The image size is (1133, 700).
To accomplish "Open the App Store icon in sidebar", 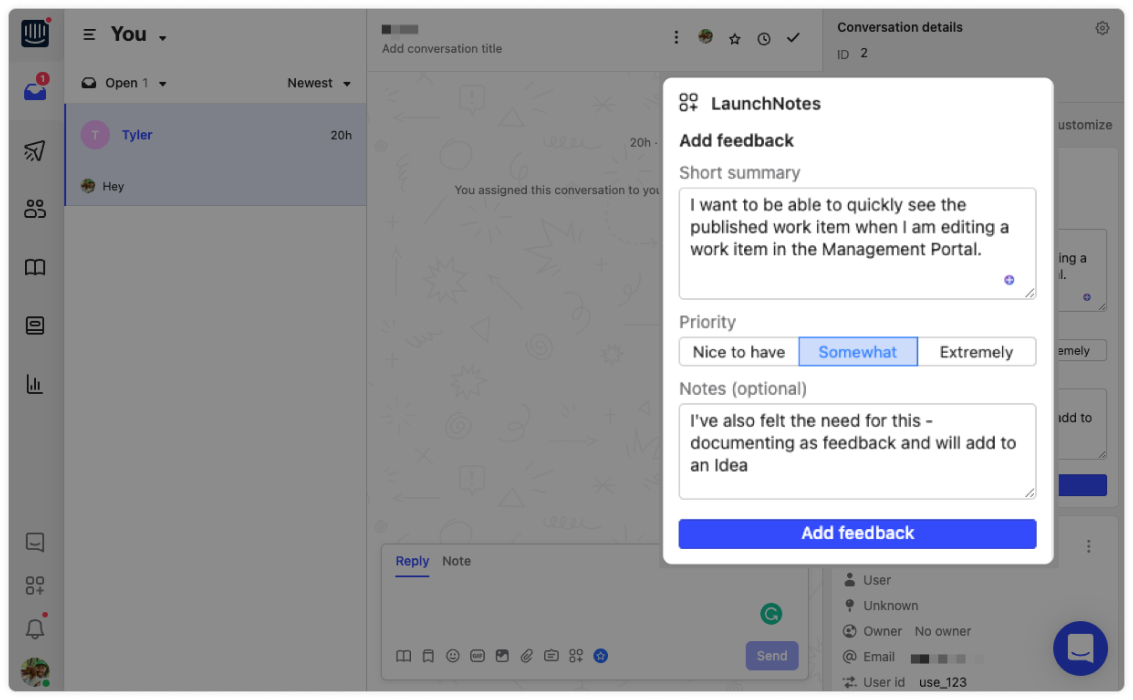I will pos(35,585).
